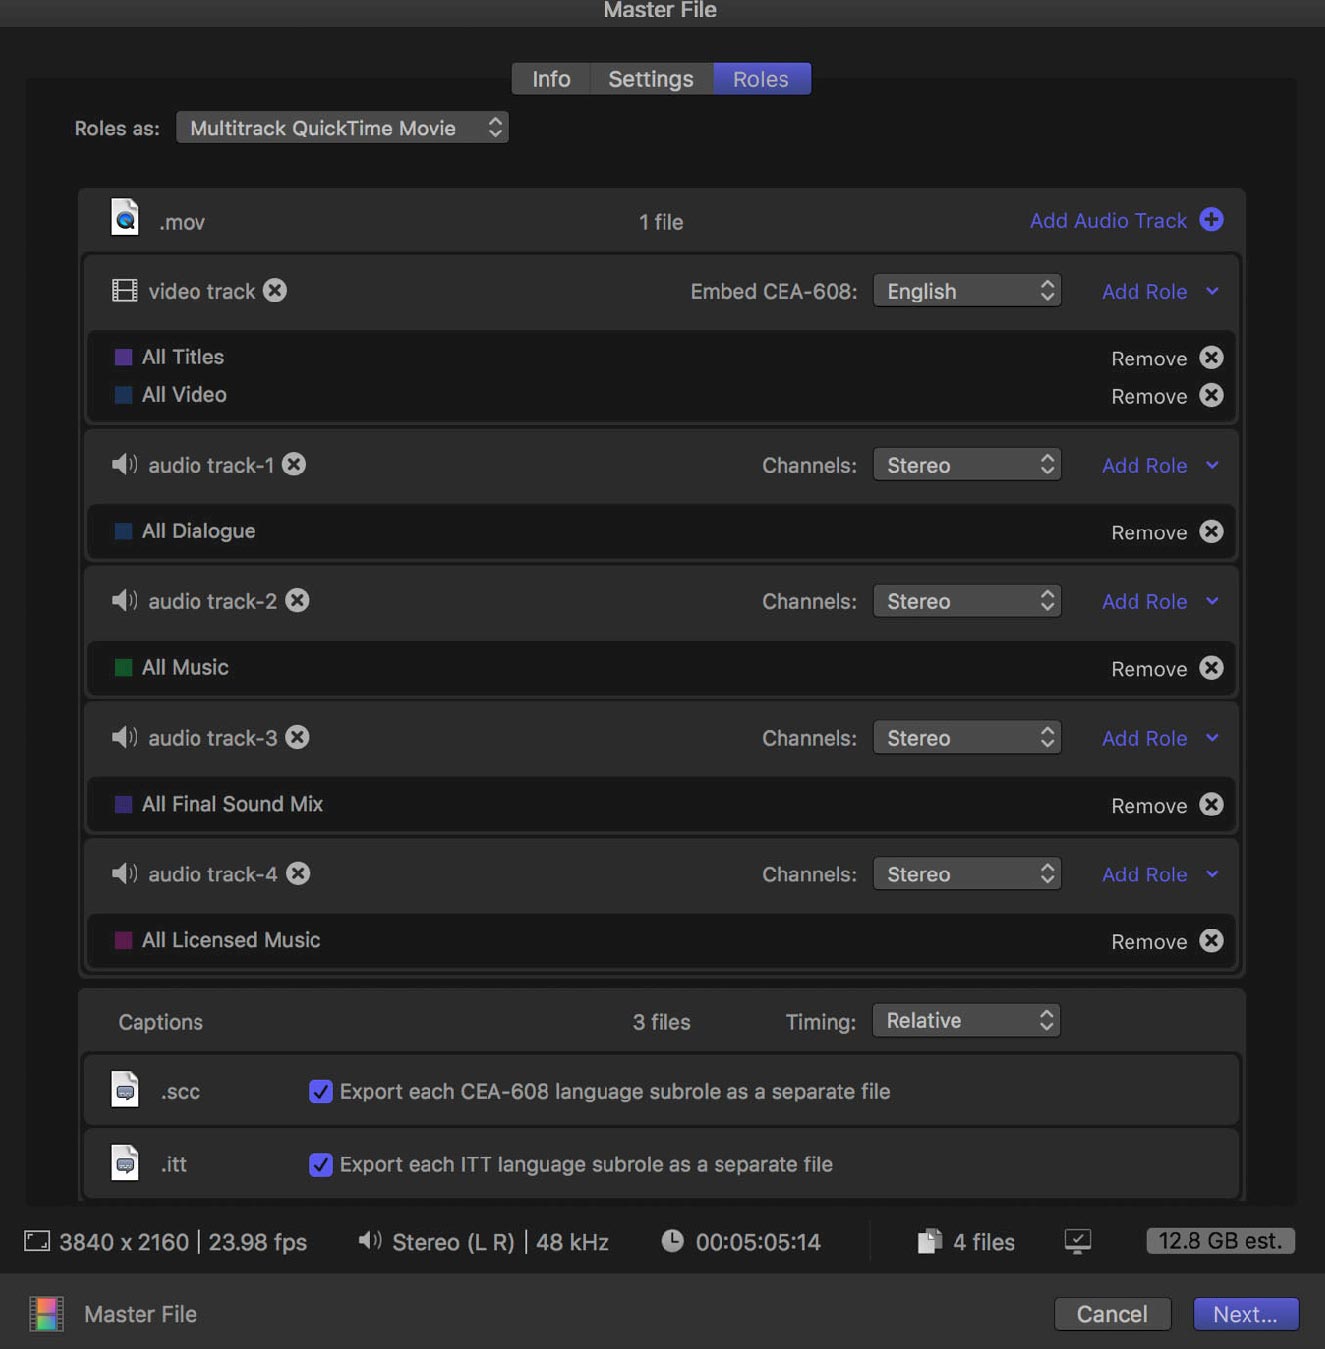Uncheck Export each CEA-608 language subrole
Image resolution: width=1325 pixels, height=1349 pixels.
coord(320,1091)
